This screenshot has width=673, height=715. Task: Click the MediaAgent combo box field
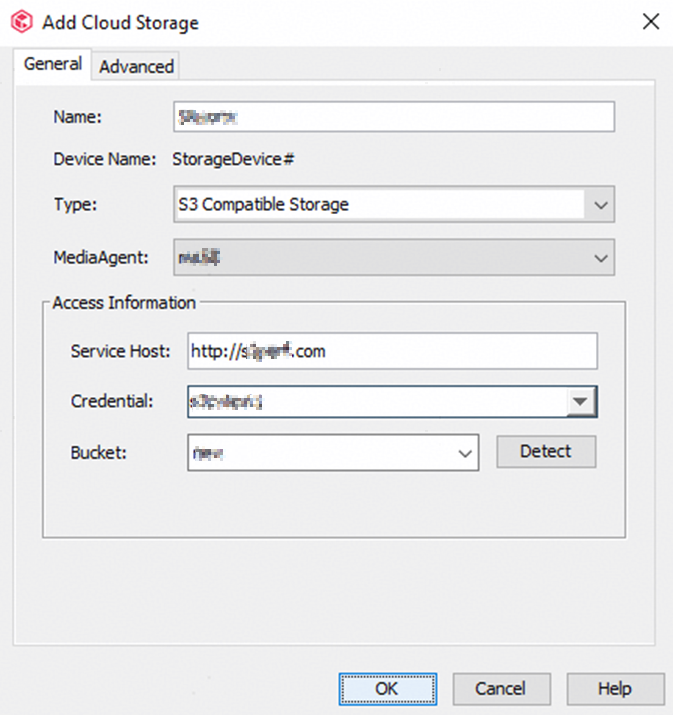[x=378, y=257]
